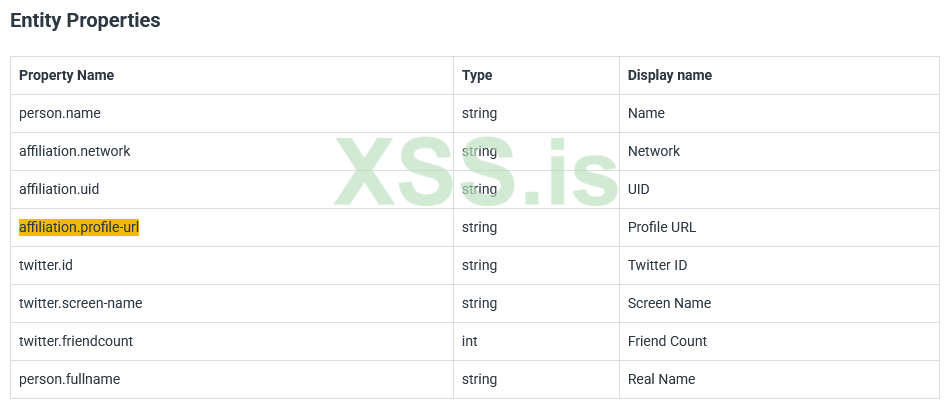Click the affiliation.network property cell
Screen dimensions: 952x410
(75, 151)
